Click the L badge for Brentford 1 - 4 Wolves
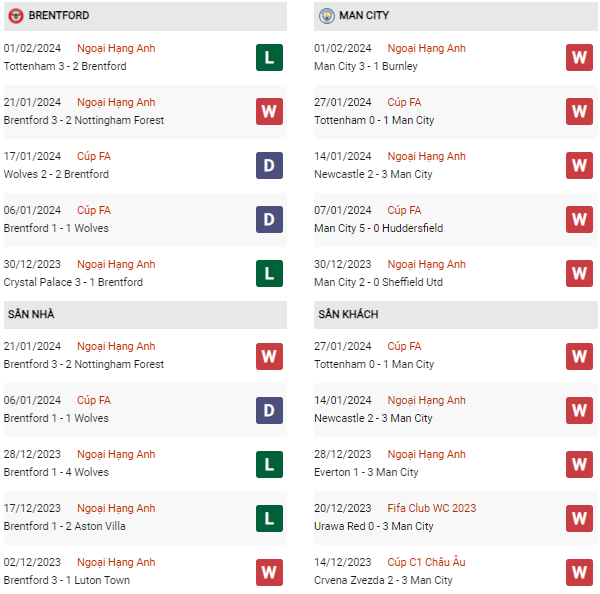The image size is (600, 594). (269, 463)
